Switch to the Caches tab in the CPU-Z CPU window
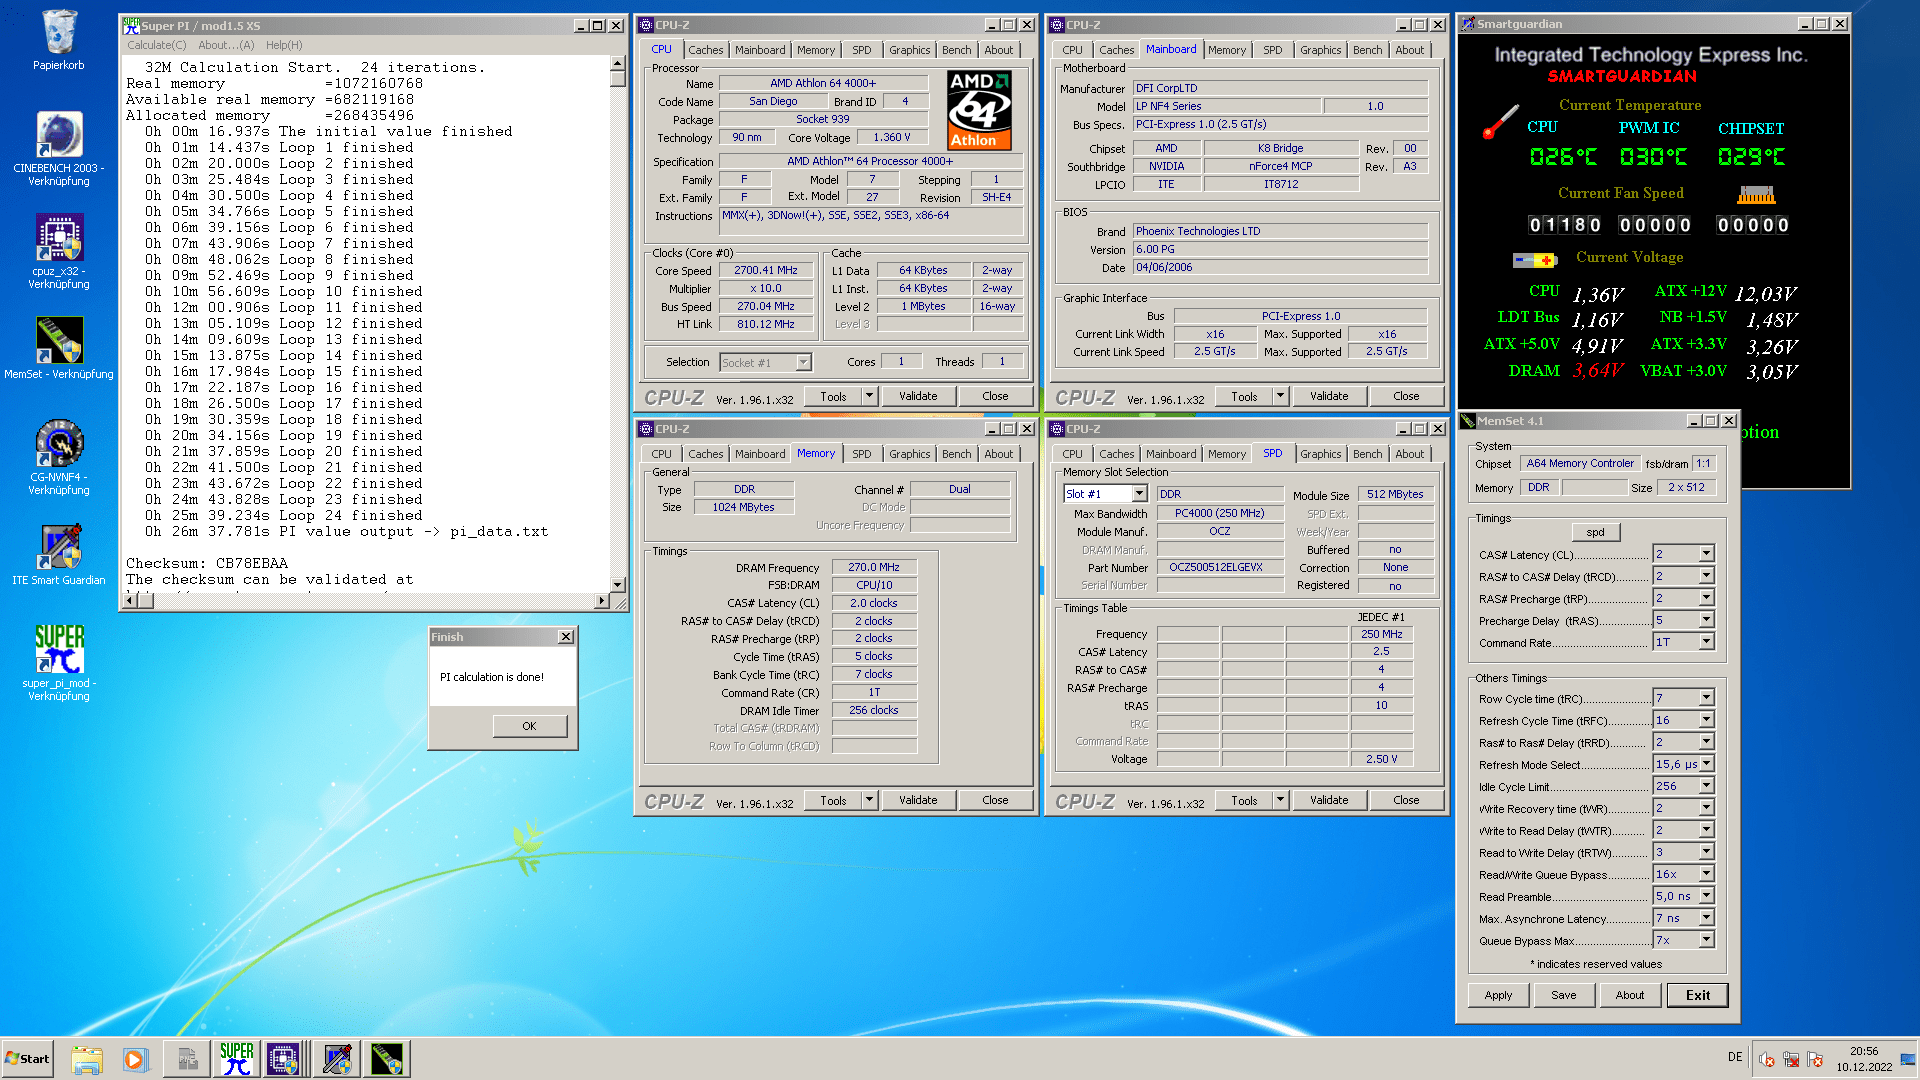This screenshot has height=1080, width=1920. (x=705, y=50)
